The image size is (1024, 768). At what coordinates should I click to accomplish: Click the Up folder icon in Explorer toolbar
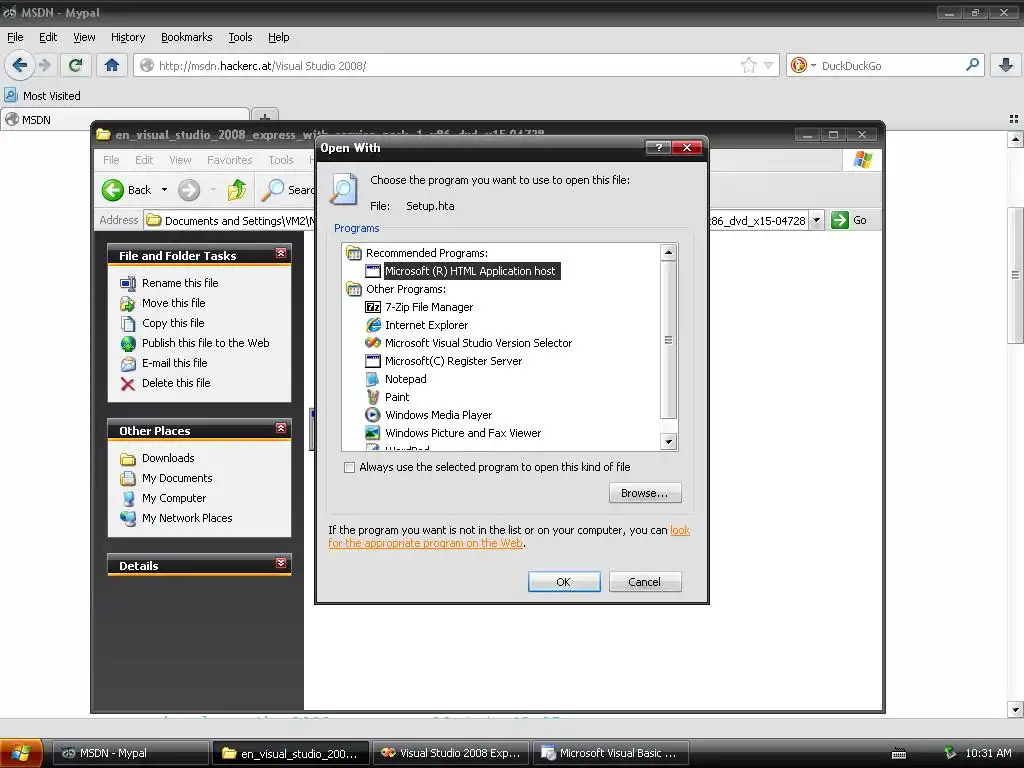[236, 190]
